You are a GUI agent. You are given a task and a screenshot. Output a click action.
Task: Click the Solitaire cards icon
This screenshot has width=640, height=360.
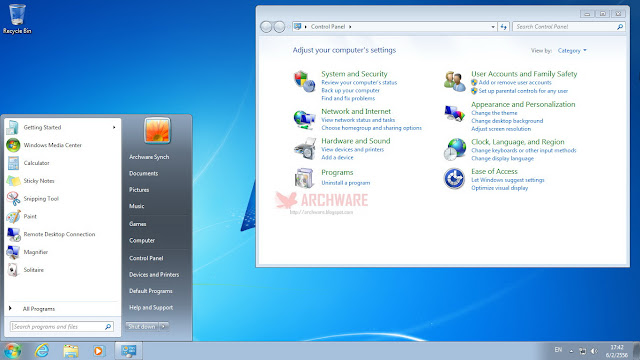(13, 270)
